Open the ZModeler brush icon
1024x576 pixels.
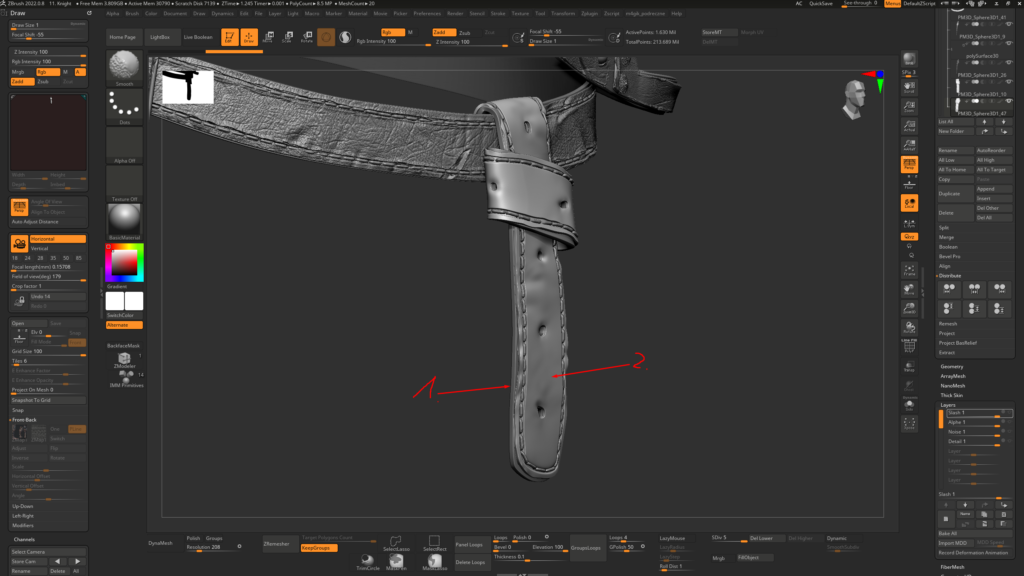click(x=124, y=359)
